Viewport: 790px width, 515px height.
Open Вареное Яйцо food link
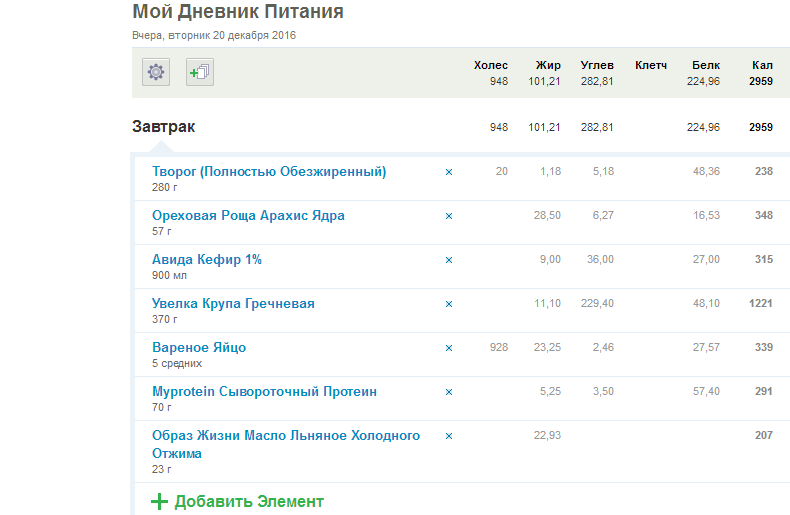tap(199, 348)
